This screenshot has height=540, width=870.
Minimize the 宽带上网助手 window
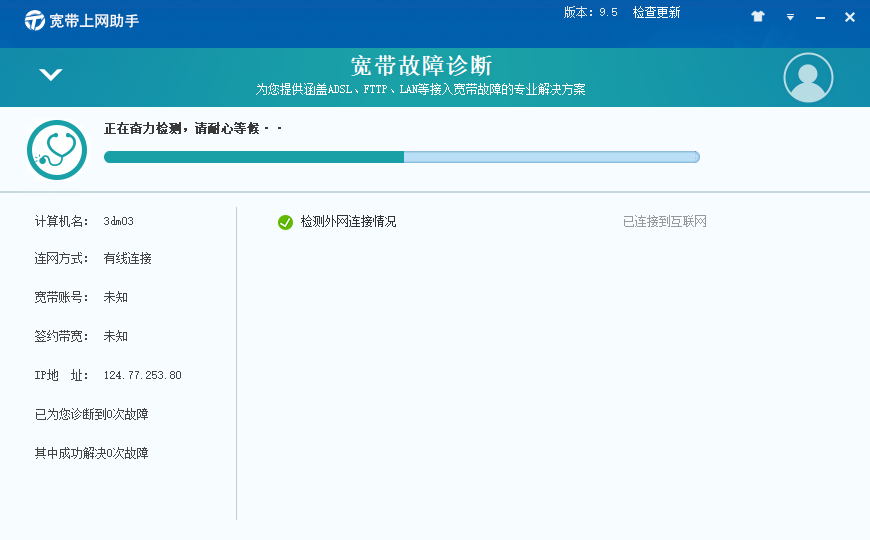(820, 17)
